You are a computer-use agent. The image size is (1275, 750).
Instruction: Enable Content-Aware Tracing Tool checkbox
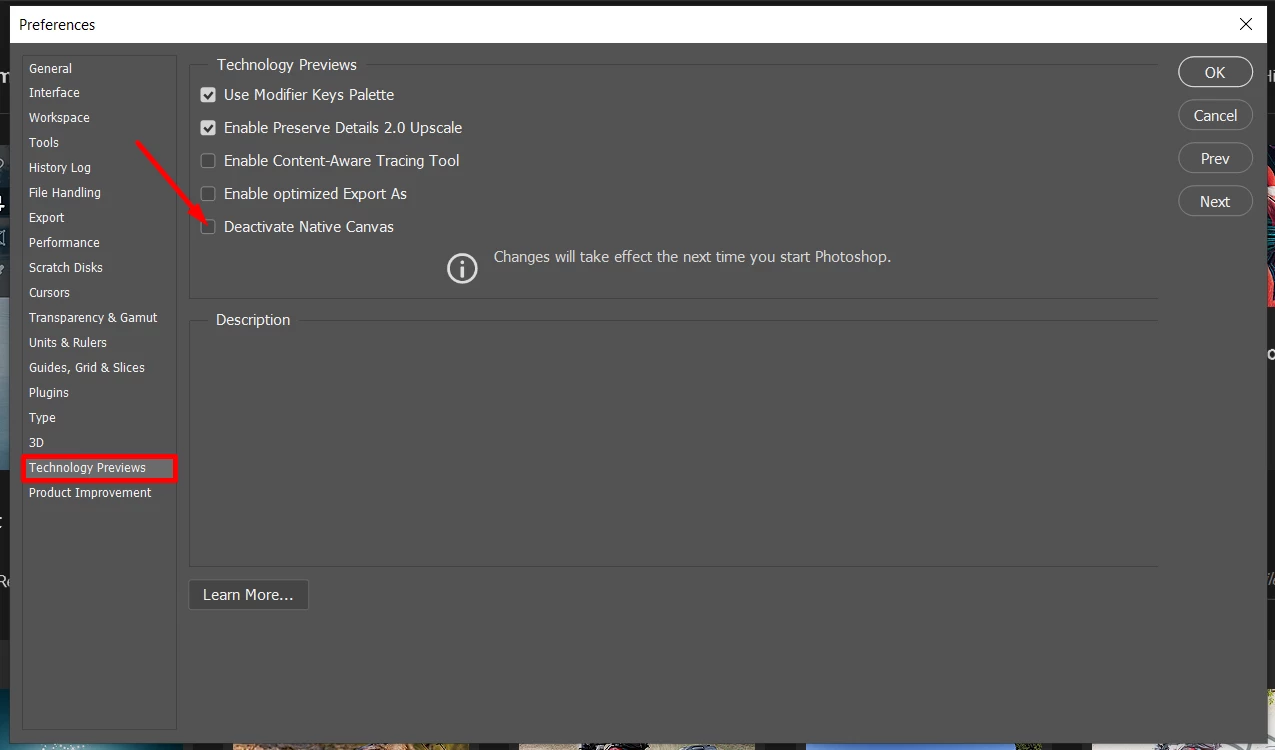pos(208,161)
